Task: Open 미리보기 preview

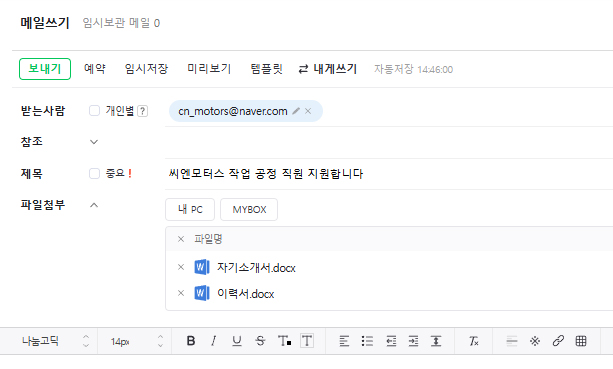Action: [x=209, y=69]
